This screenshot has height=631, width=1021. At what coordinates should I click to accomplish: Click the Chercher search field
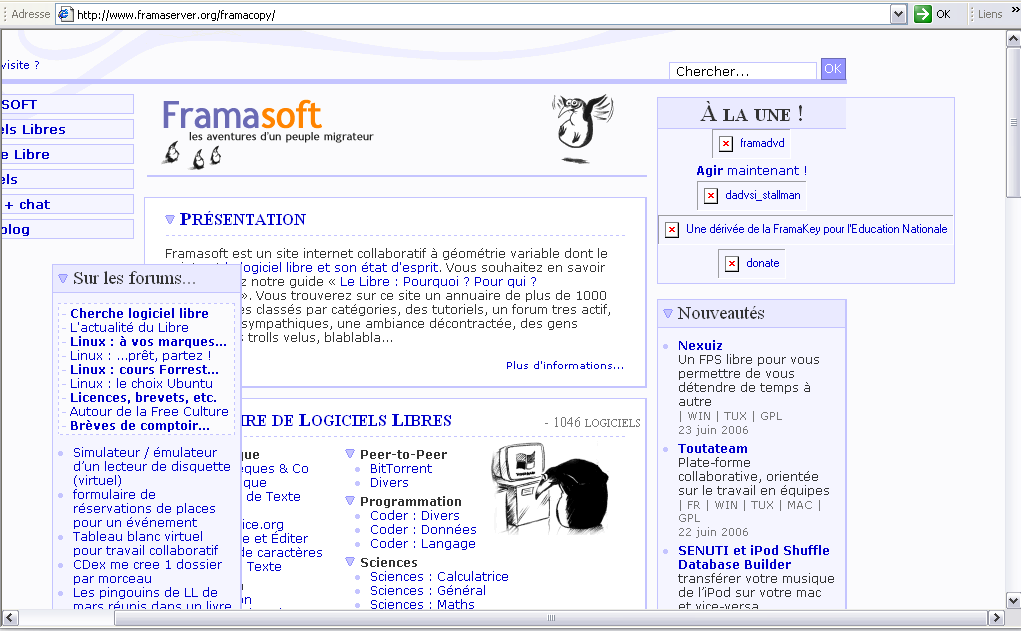(743, 70)
